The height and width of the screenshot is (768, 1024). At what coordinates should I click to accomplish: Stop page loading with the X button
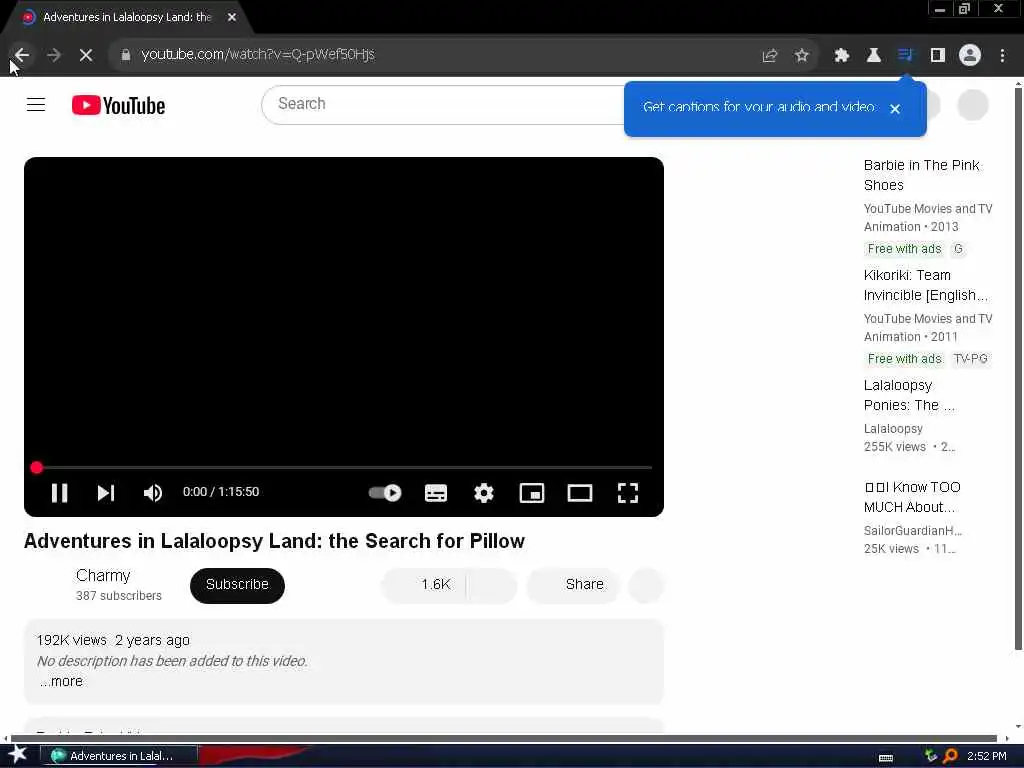(x=86, y=55)
